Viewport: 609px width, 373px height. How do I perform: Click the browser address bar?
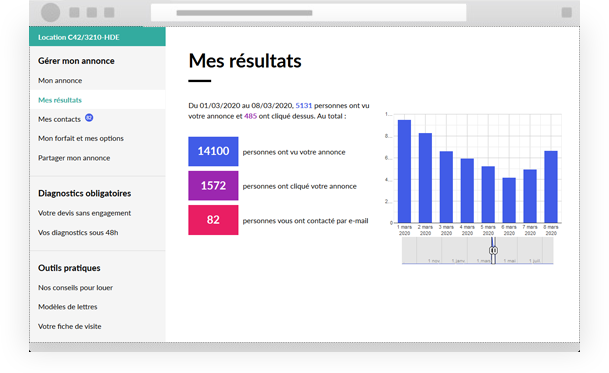[x=308, y=12]
